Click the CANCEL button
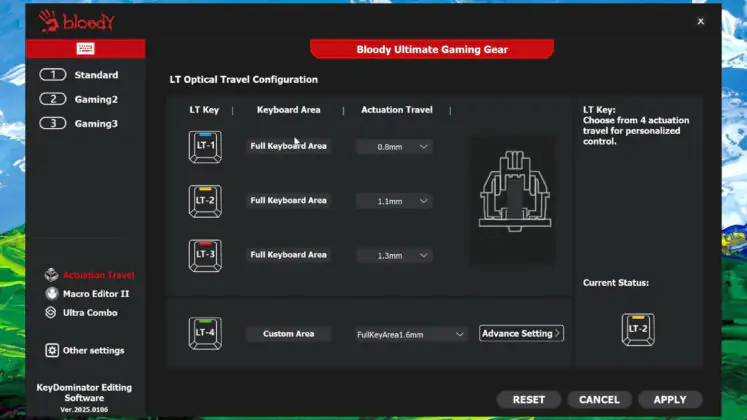747x420 pixels. (x=599, y=400)
